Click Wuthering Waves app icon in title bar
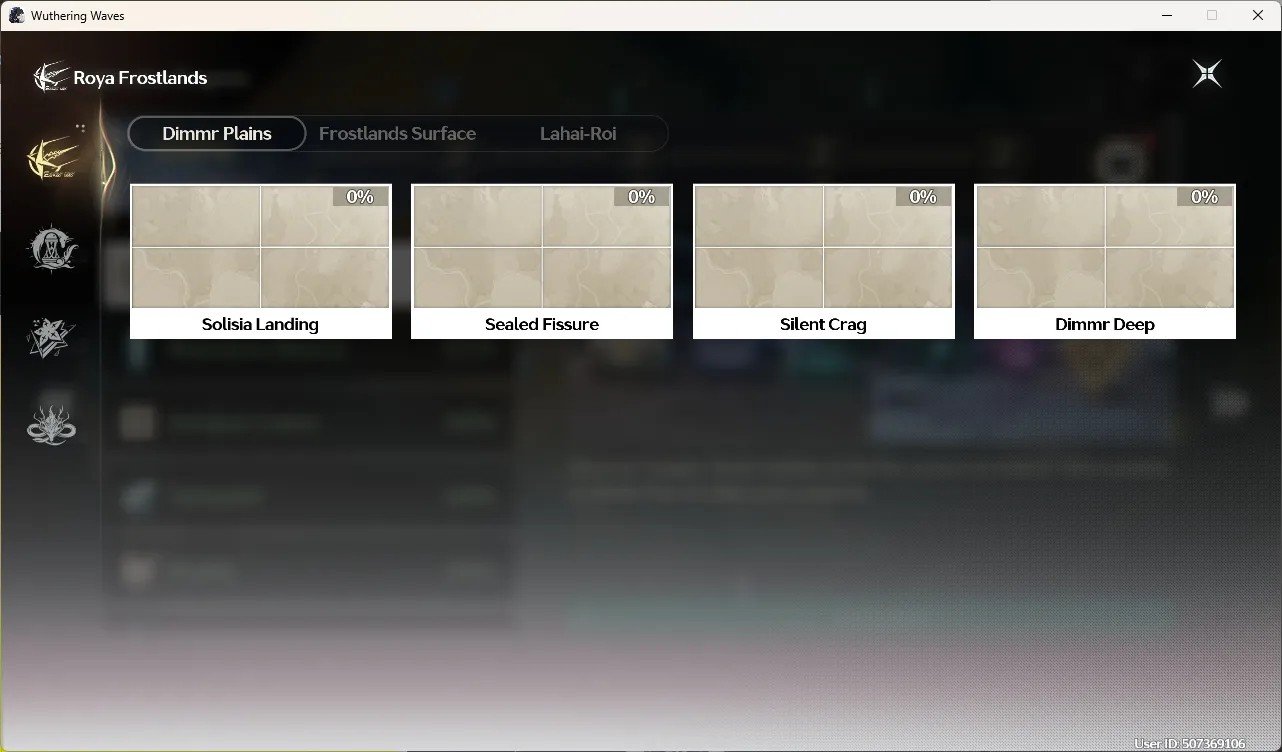Image resolution: width=1282 pixels, height=752 pixels. click(16, 15)
